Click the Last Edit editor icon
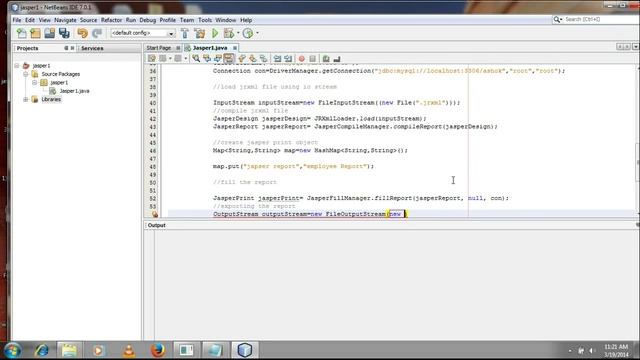Image resolution: width=640 pixels, height=360 pixels. (152, 58)
